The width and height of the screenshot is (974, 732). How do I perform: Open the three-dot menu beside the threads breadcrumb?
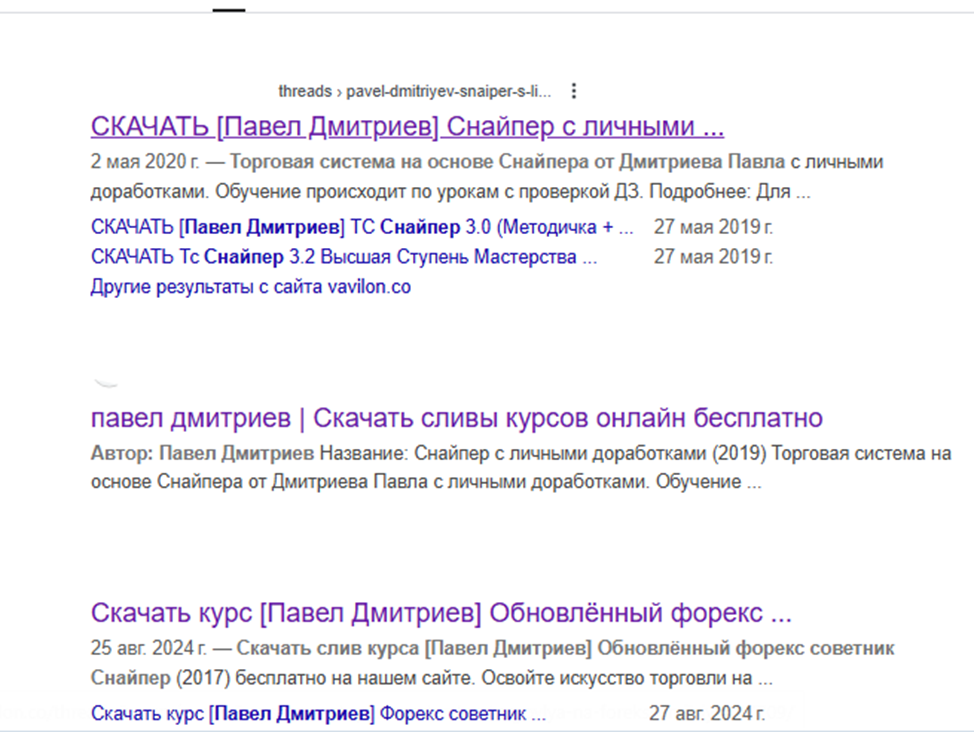[x=573, y=91]
